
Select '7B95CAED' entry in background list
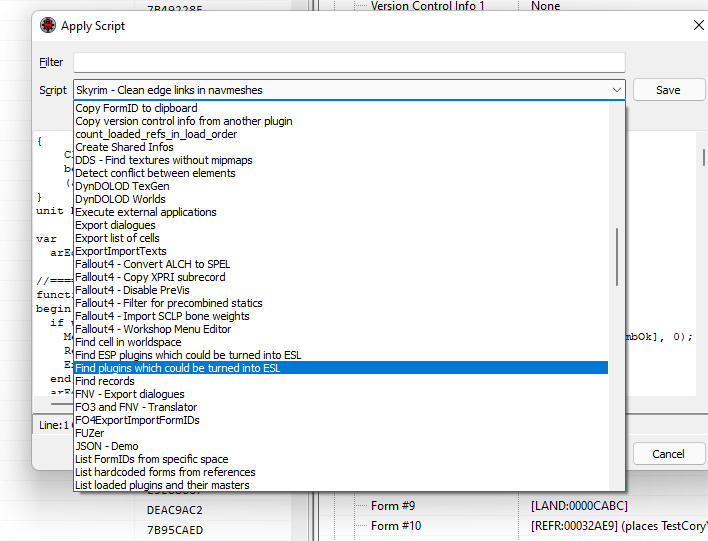pyautogui.click(x=175, y=530)
